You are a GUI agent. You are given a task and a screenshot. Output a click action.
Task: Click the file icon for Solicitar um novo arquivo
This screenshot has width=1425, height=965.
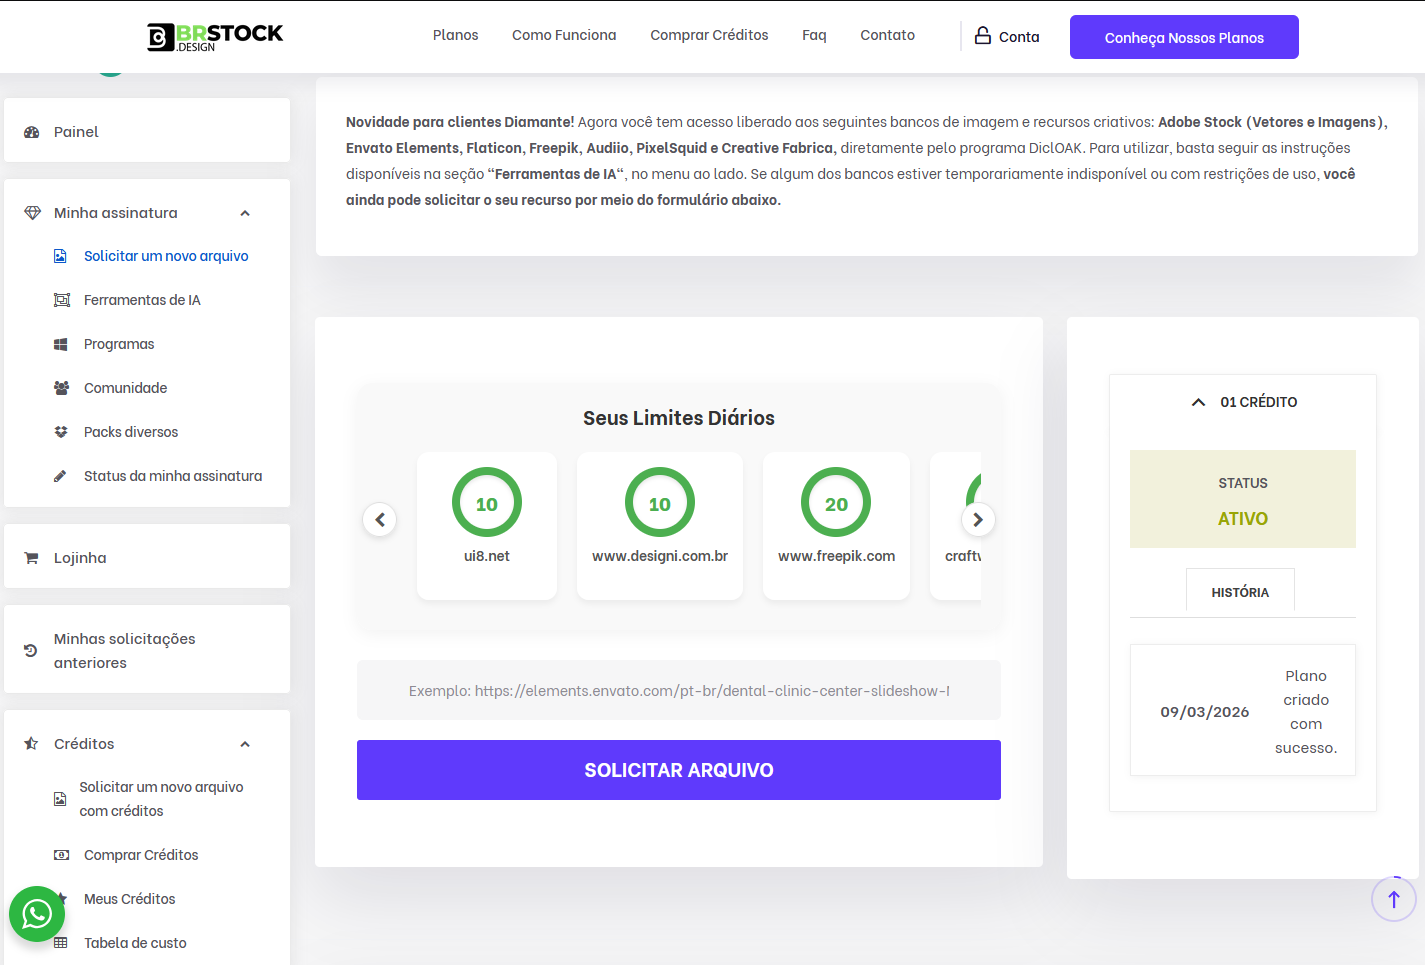(x=60, y=256)
